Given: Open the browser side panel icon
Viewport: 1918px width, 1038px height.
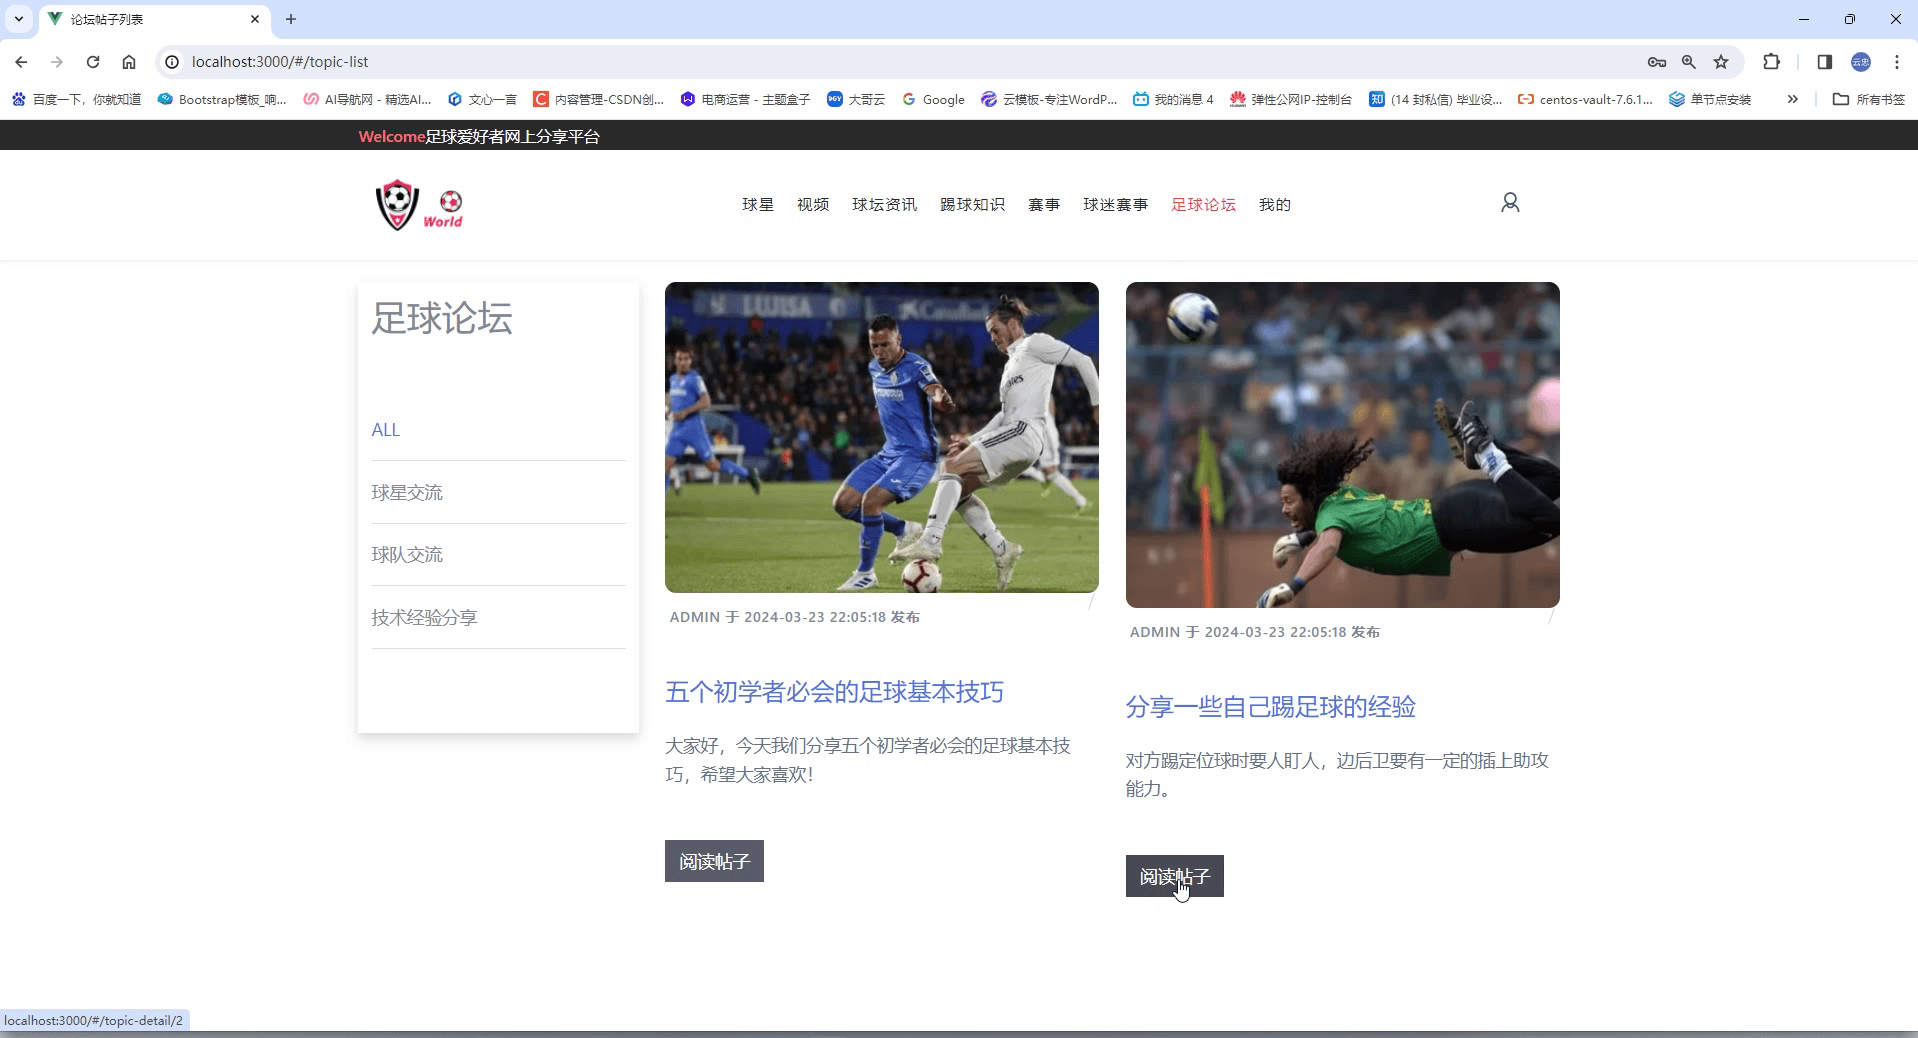Looking at the screenshot, I should [1824, 62].
